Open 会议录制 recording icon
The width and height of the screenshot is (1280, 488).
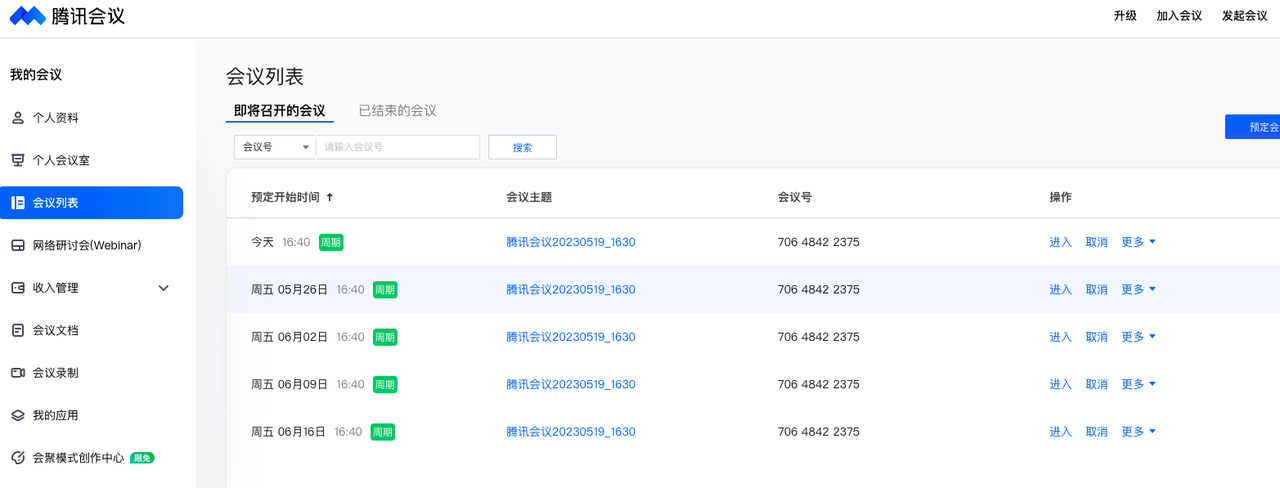tap(18, 373)
